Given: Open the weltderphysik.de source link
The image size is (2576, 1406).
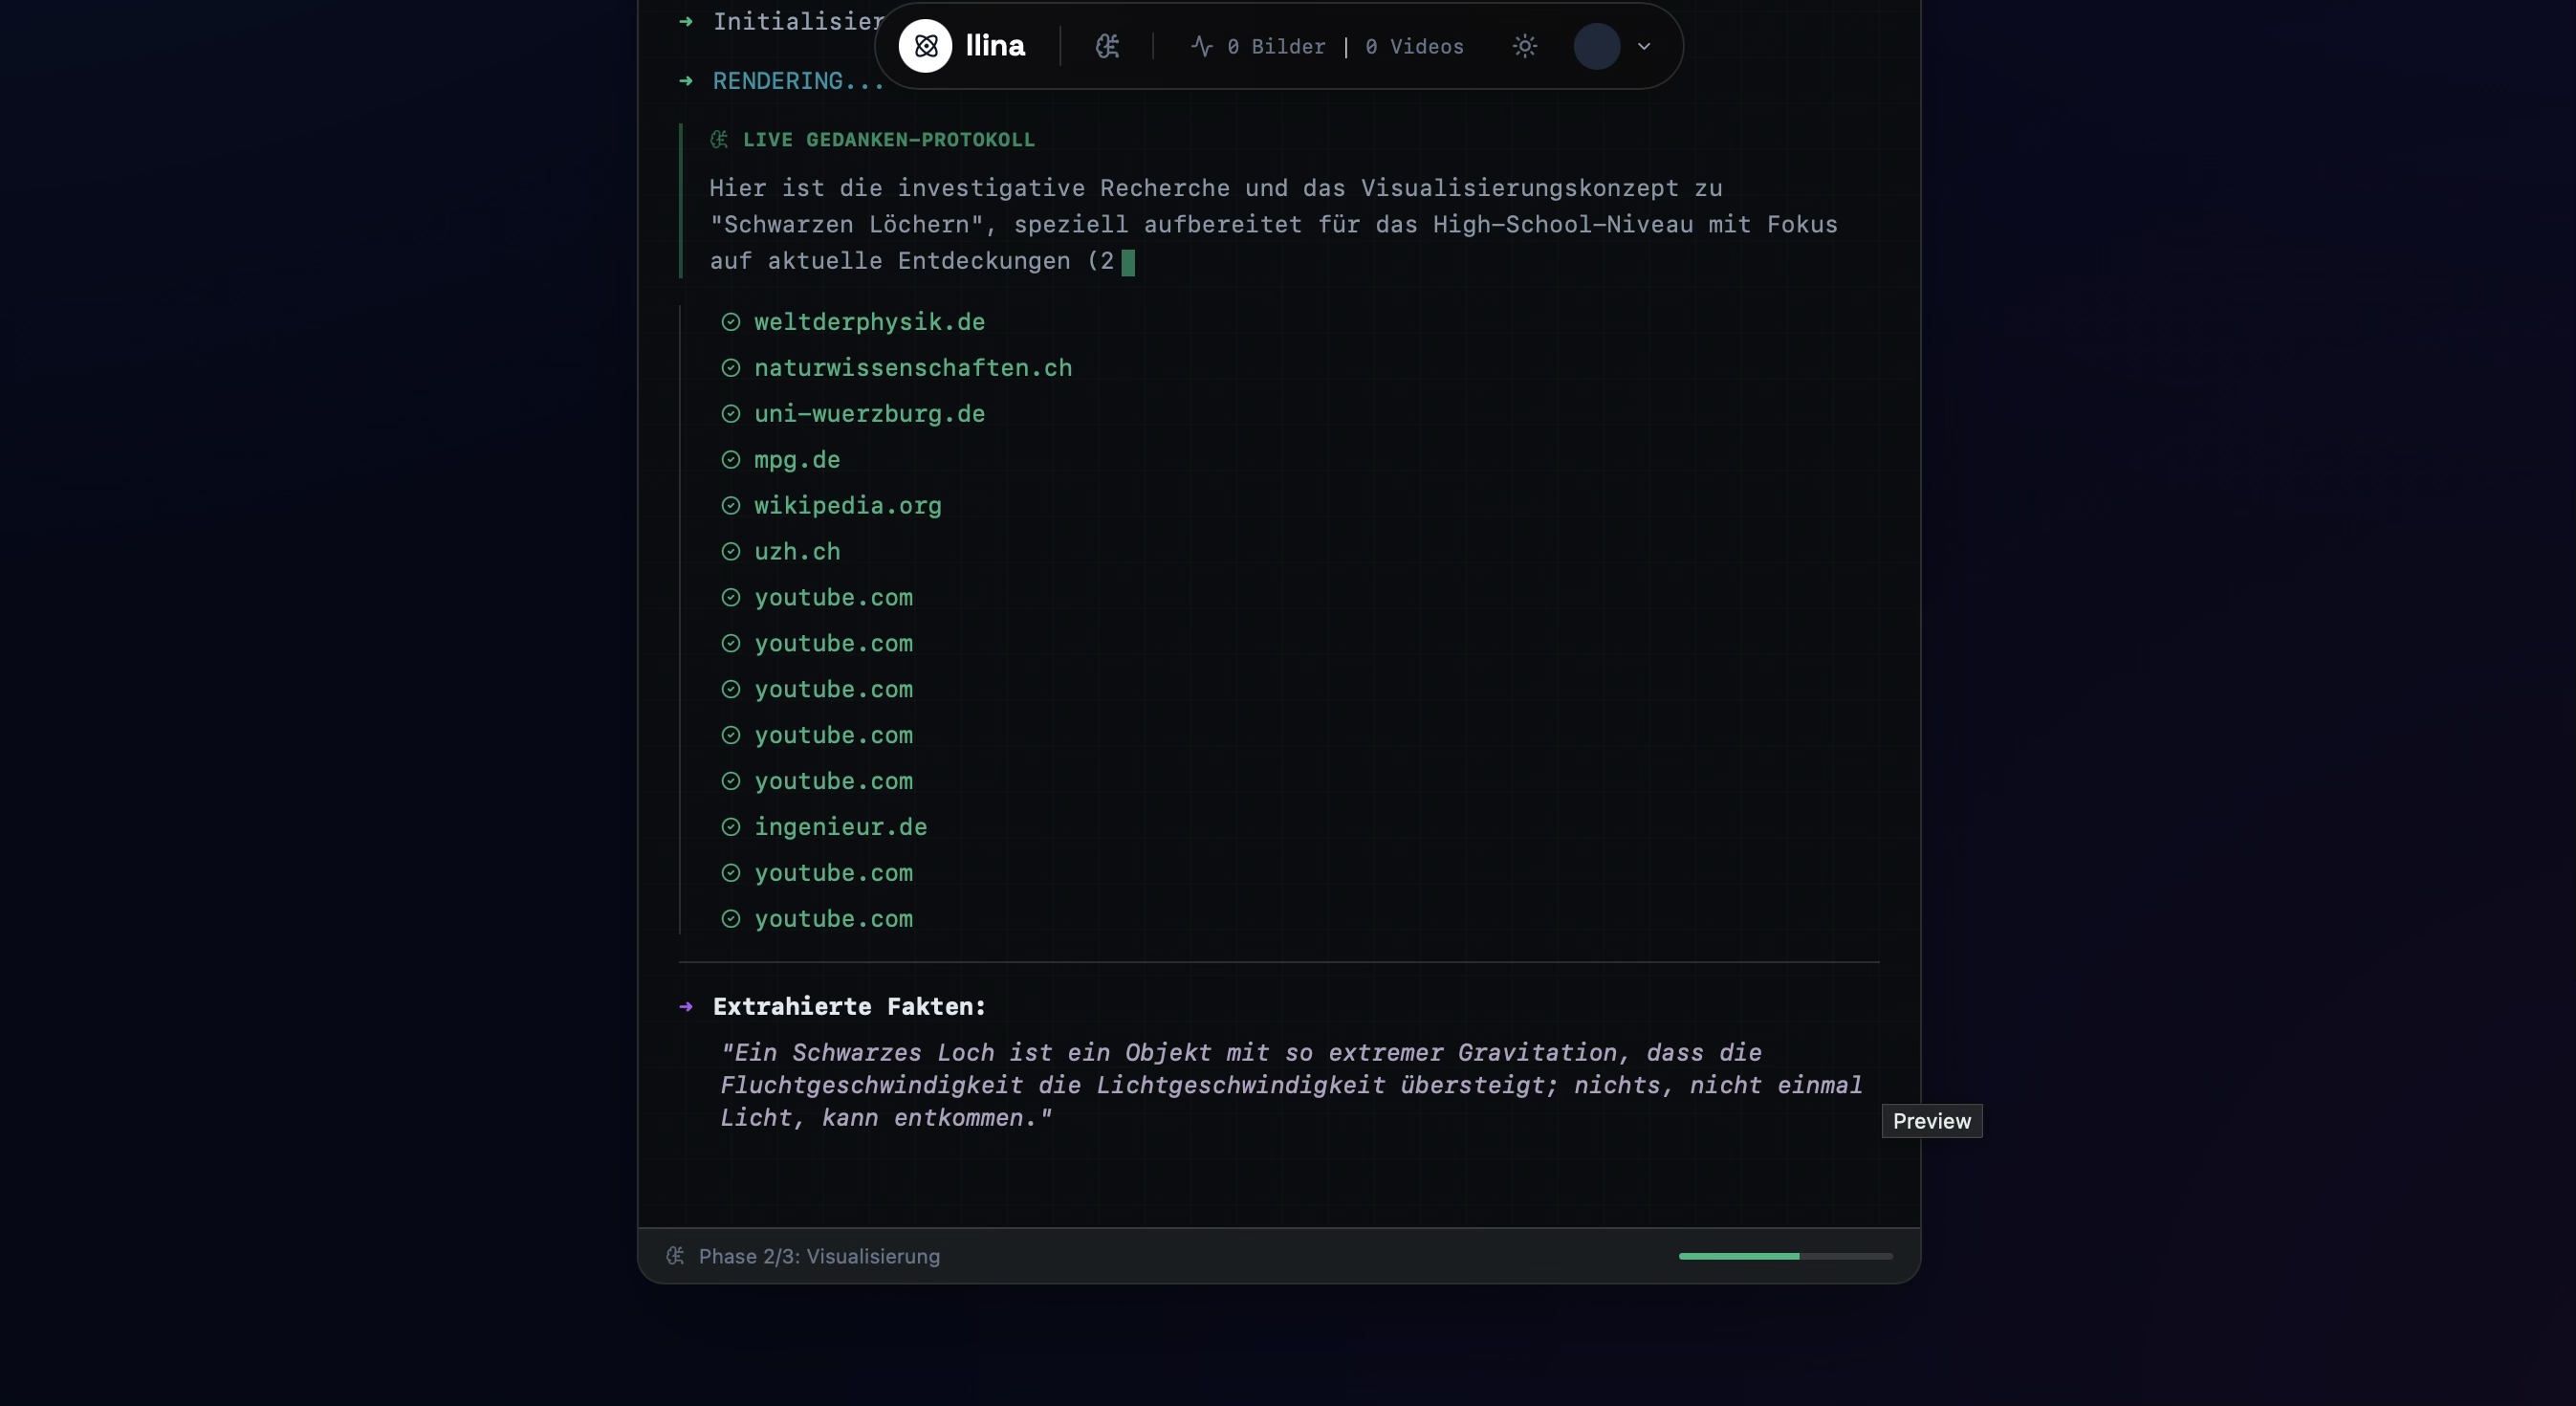Looking at the screenshot, I should coord(869,322).
